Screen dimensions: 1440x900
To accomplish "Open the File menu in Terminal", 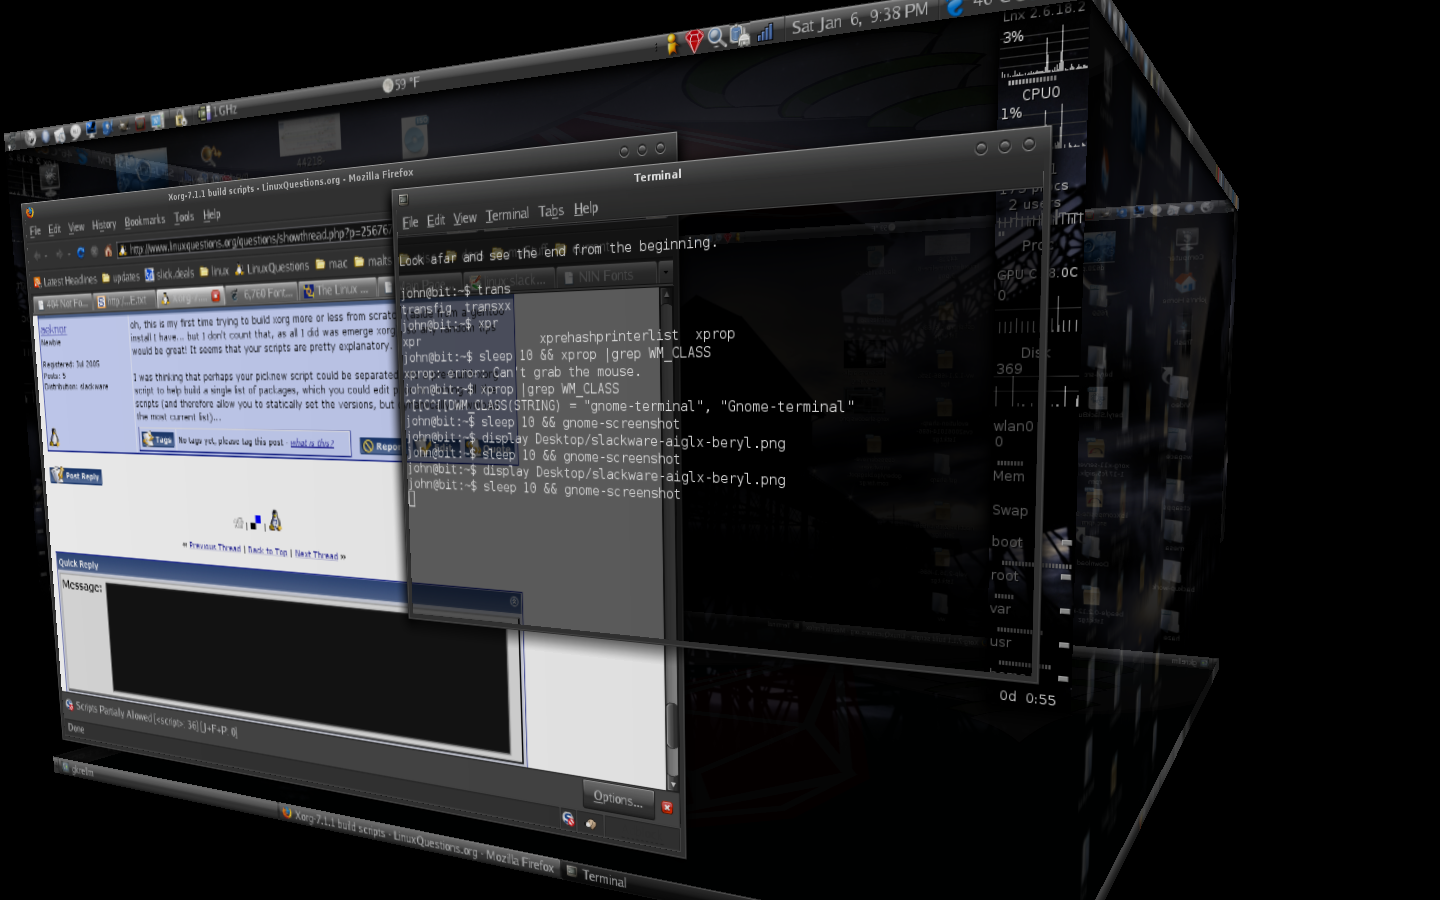I will pyautogui.click(x=410, y=222).
